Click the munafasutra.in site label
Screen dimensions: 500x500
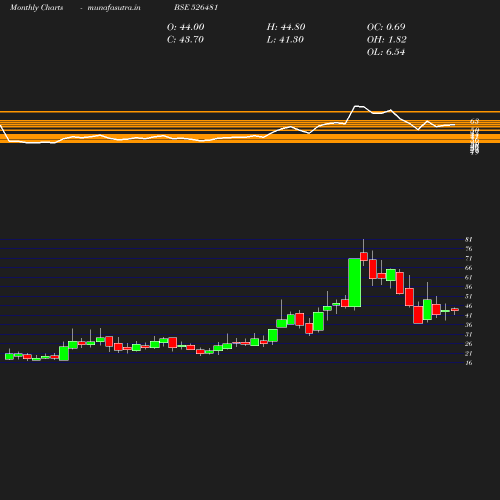click(114, 7)
